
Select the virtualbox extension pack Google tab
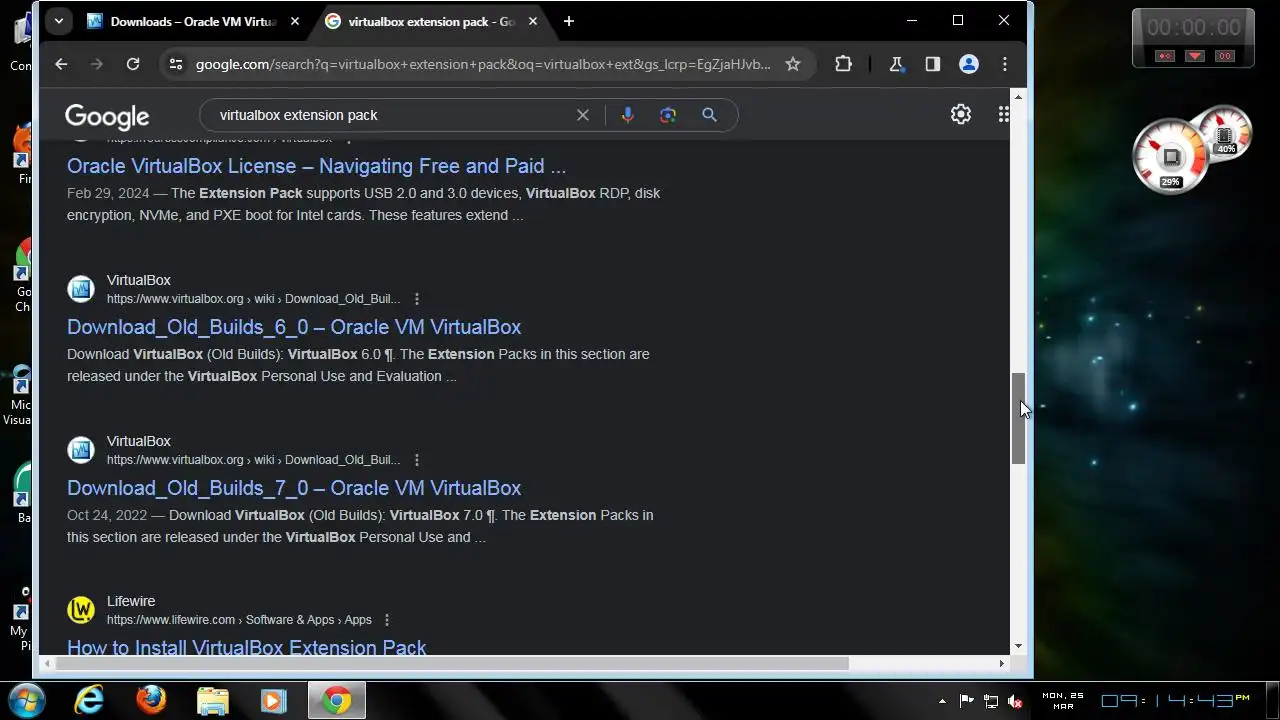click(430, 21)
